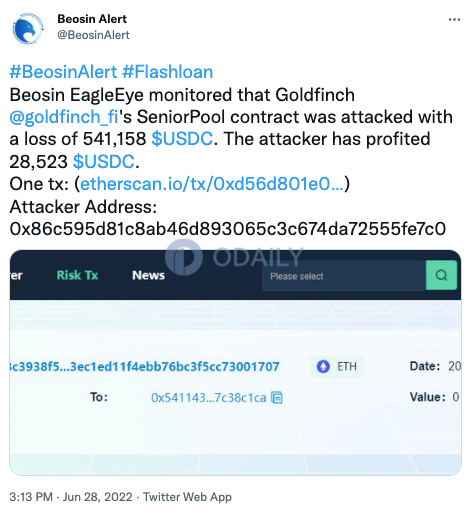
Task: Click the ODAILY watermark logo
Action: tap(234, 257)
